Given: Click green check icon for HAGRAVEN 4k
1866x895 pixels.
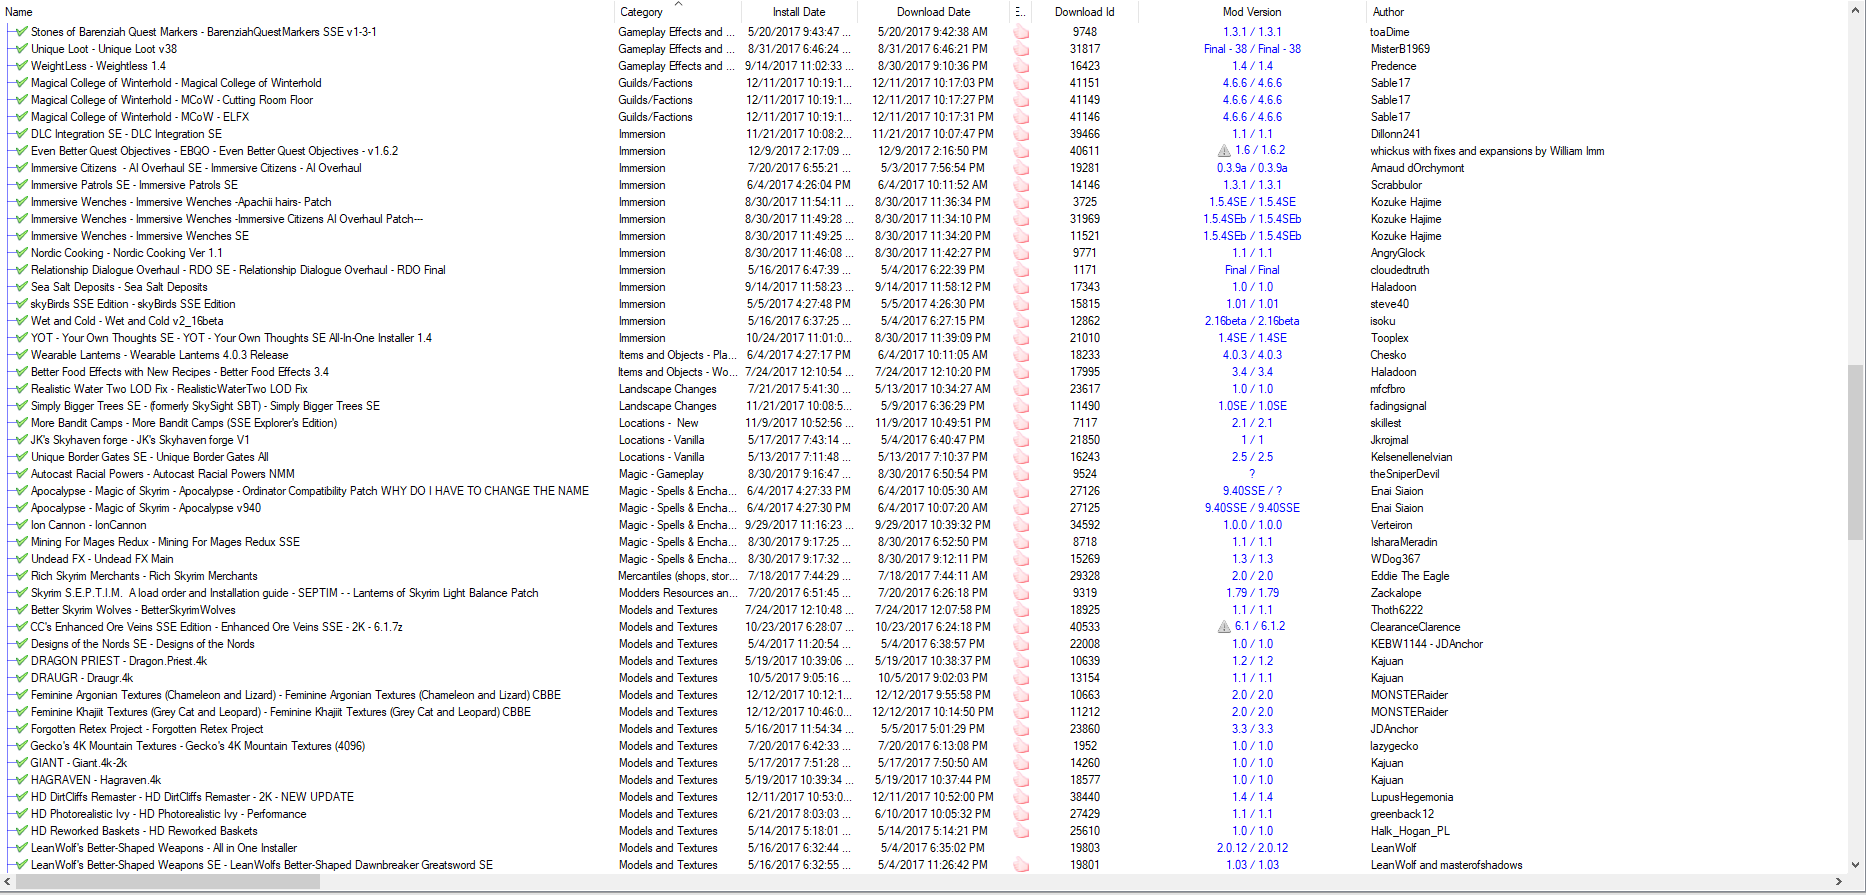Looking at the screenshot, I should [x=21, y=780].
